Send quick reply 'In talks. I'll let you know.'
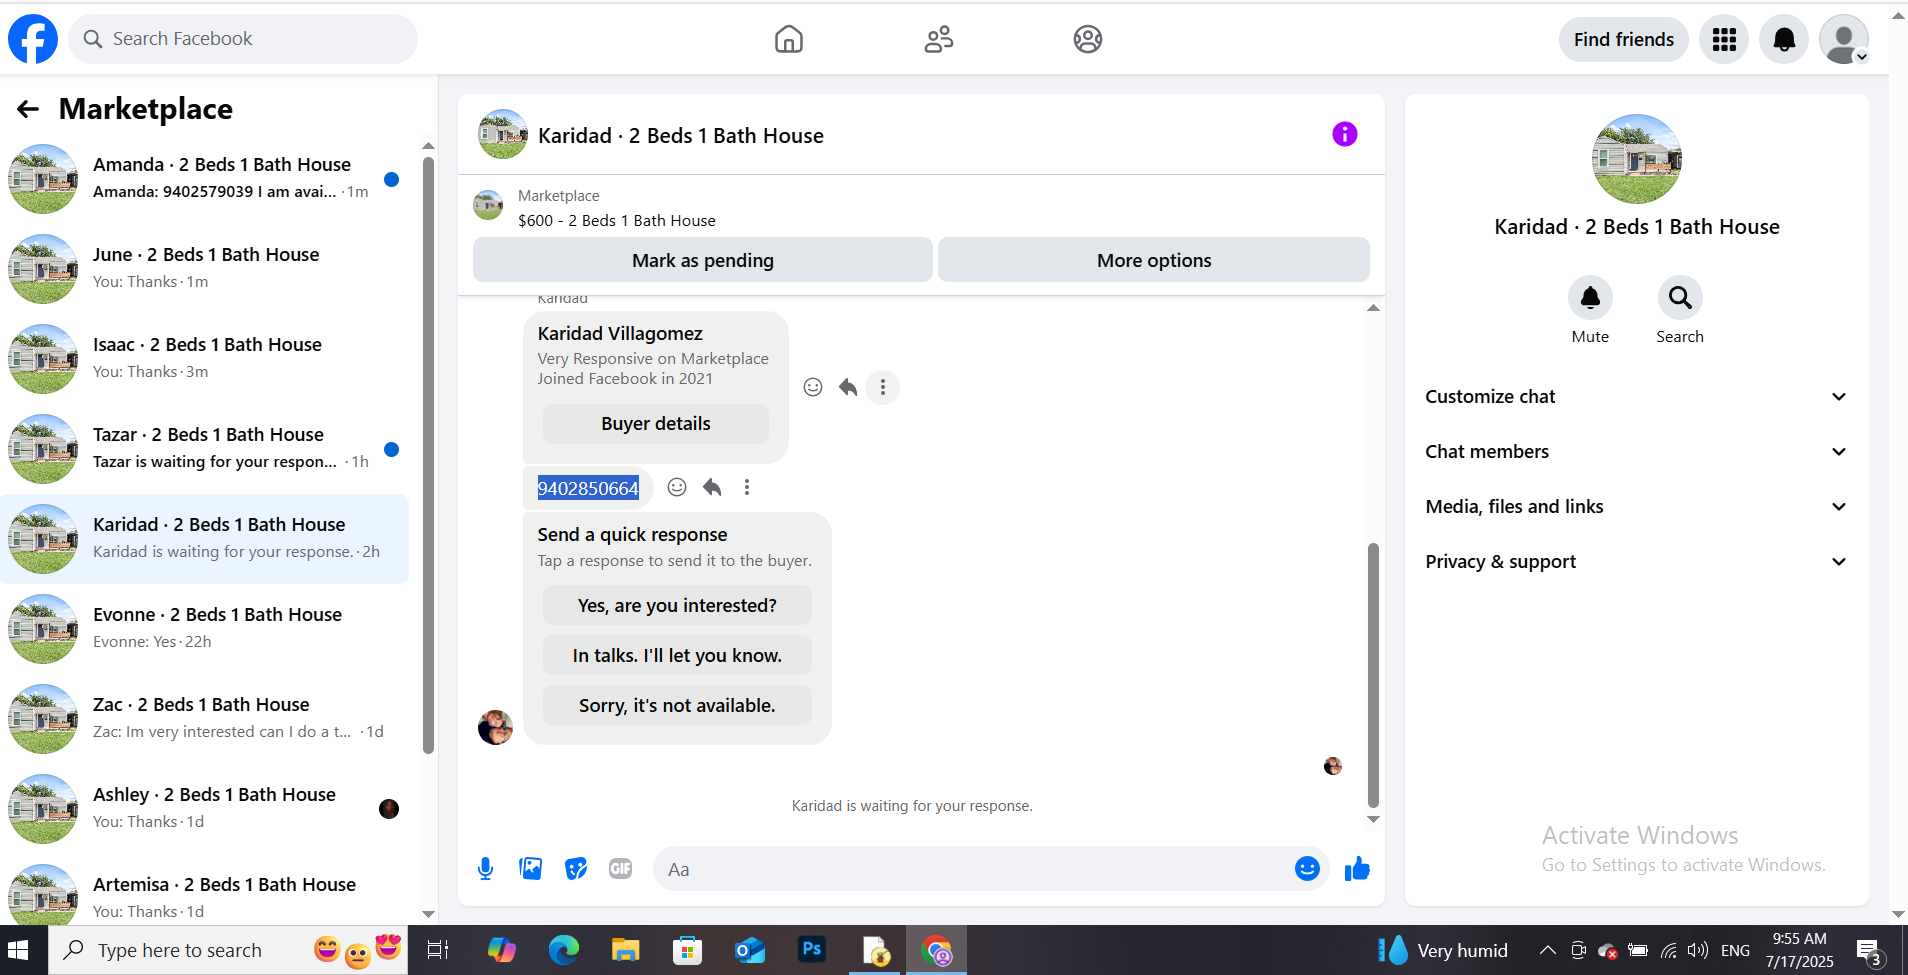 coord(677,656)
